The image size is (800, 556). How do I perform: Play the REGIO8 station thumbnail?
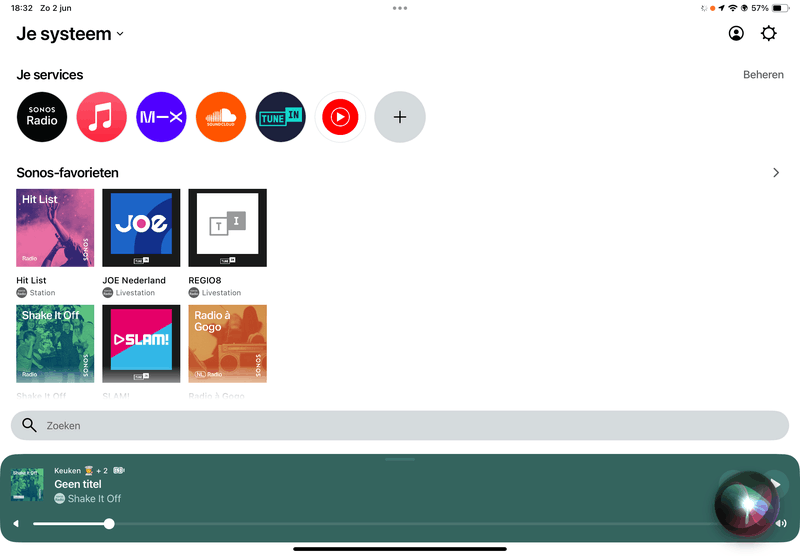pyautogui.click(x=228, y=228)
